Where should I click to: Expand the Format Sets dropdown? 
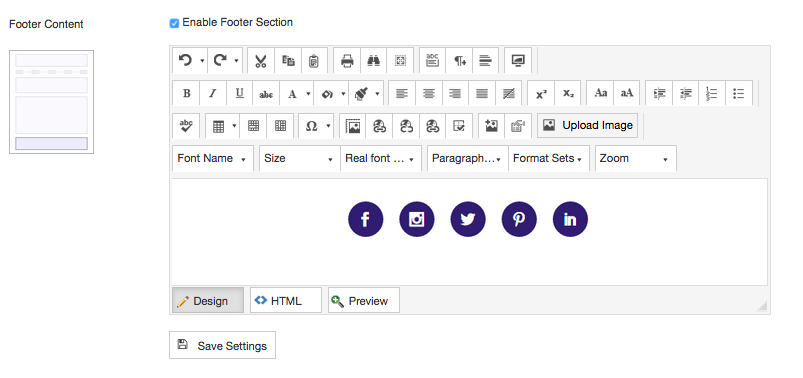(549, 158)
